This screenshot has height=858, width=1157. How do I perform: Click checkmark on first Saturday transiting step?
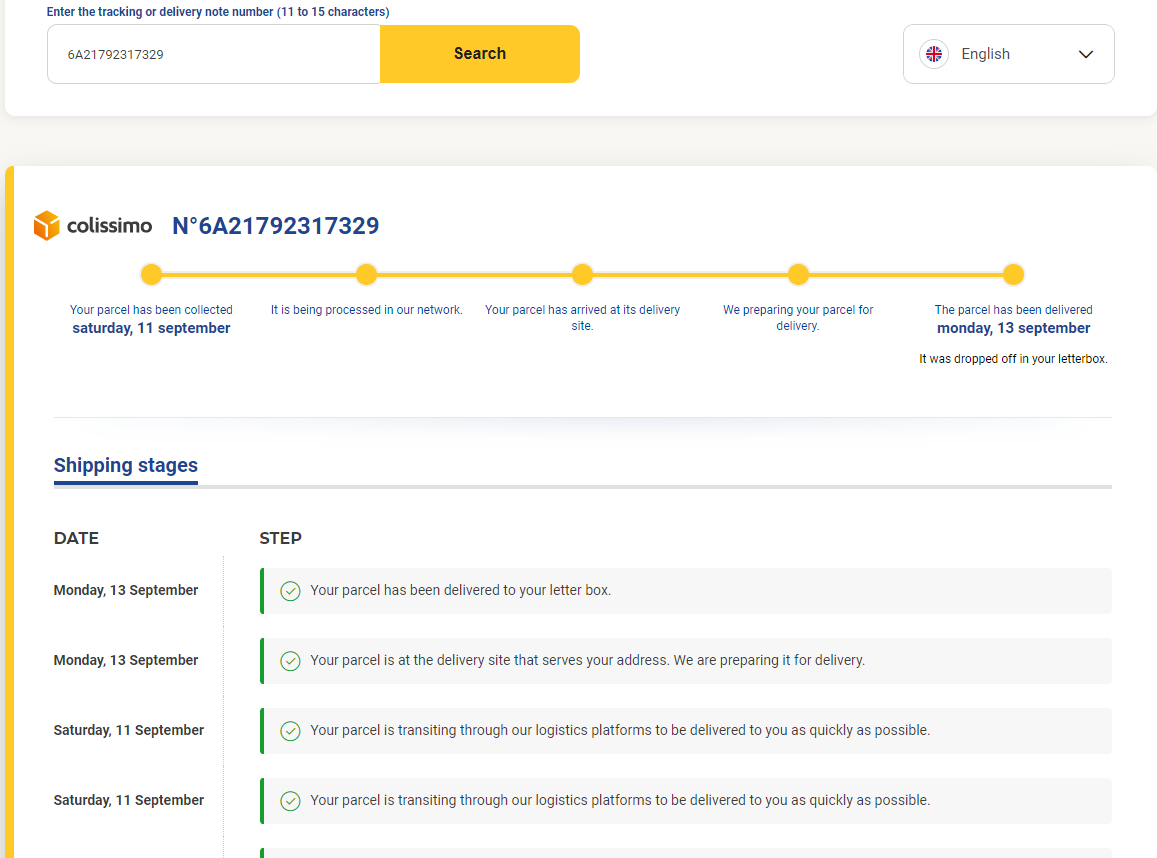[x=290, y=731]
